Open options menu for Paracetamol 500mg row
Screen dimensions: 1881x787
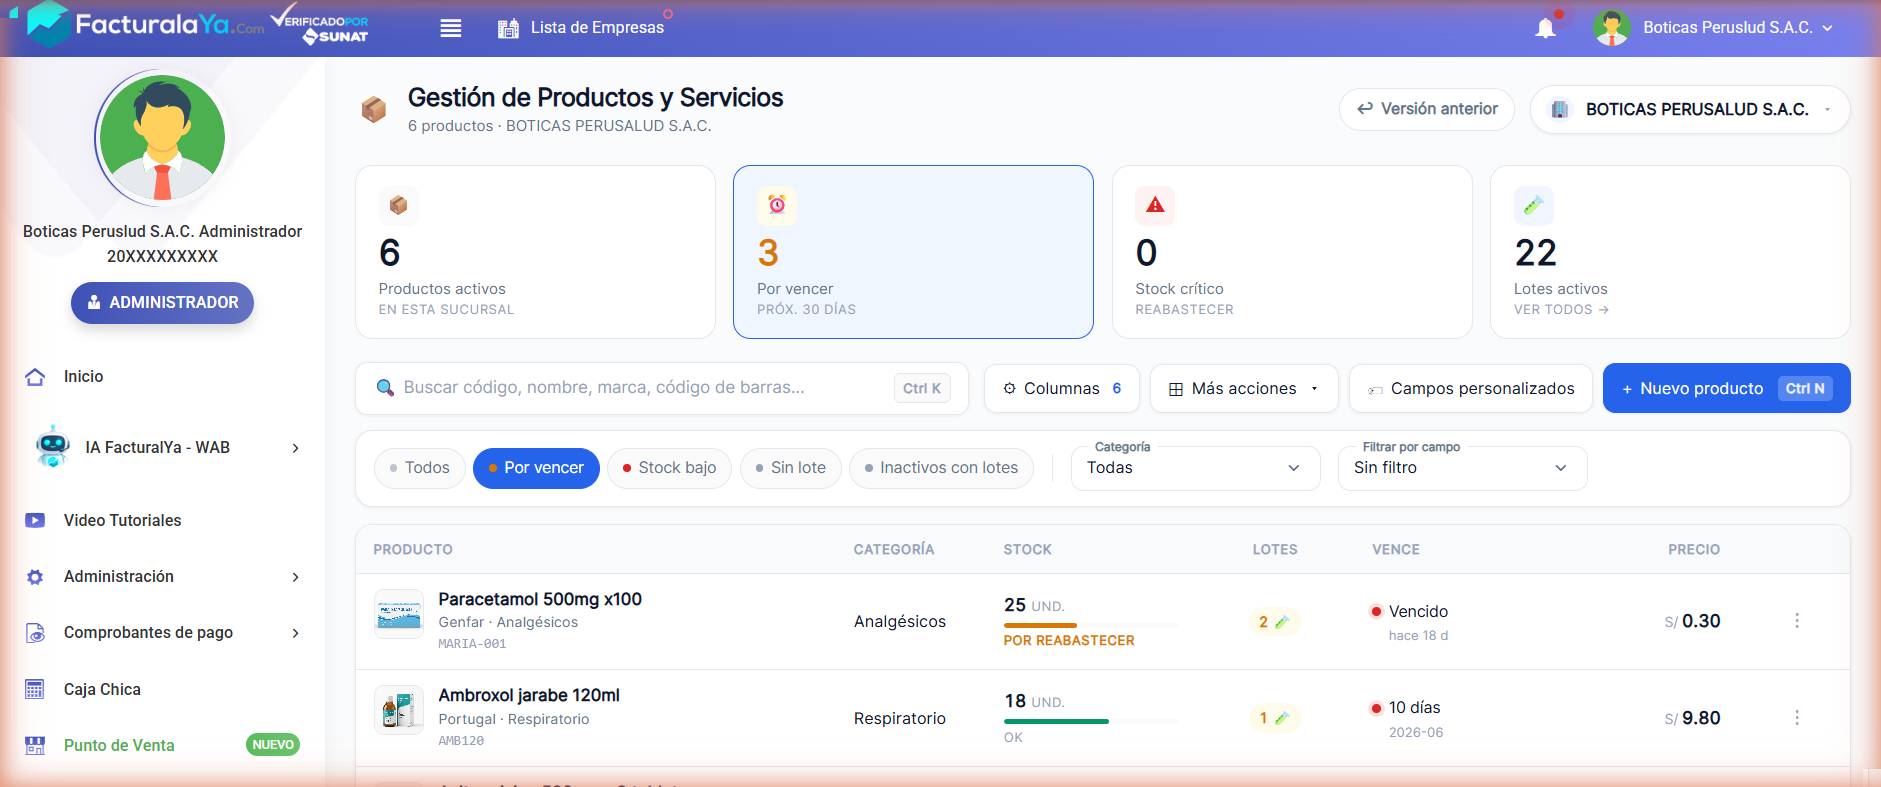(1797, 621)
